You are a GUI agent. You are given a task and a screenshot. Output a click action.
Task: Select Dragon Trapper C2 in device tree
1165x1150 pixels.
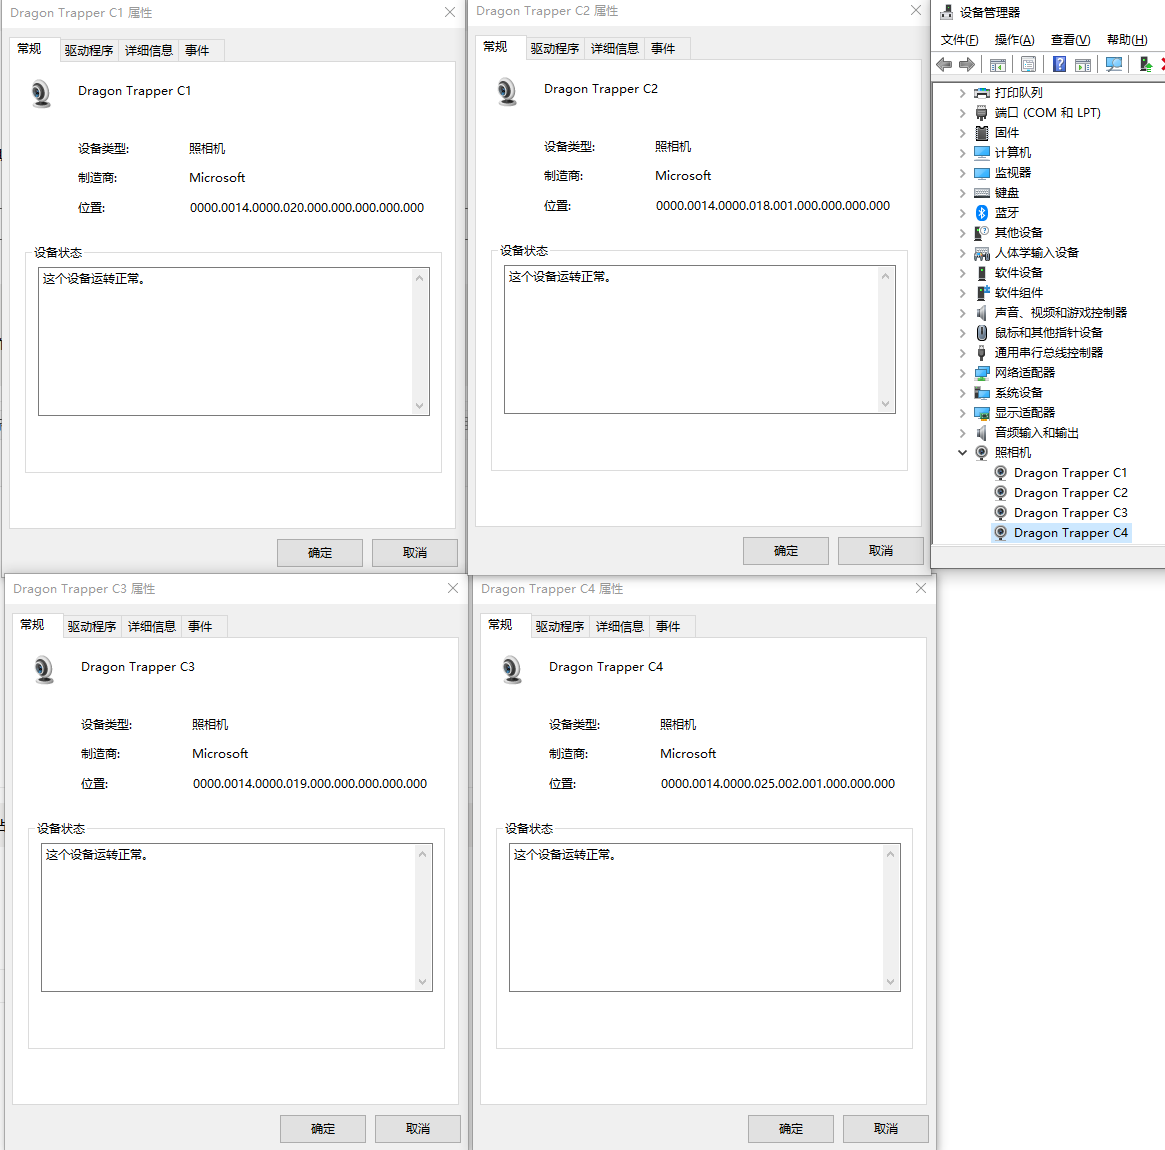pos(1070,493)
